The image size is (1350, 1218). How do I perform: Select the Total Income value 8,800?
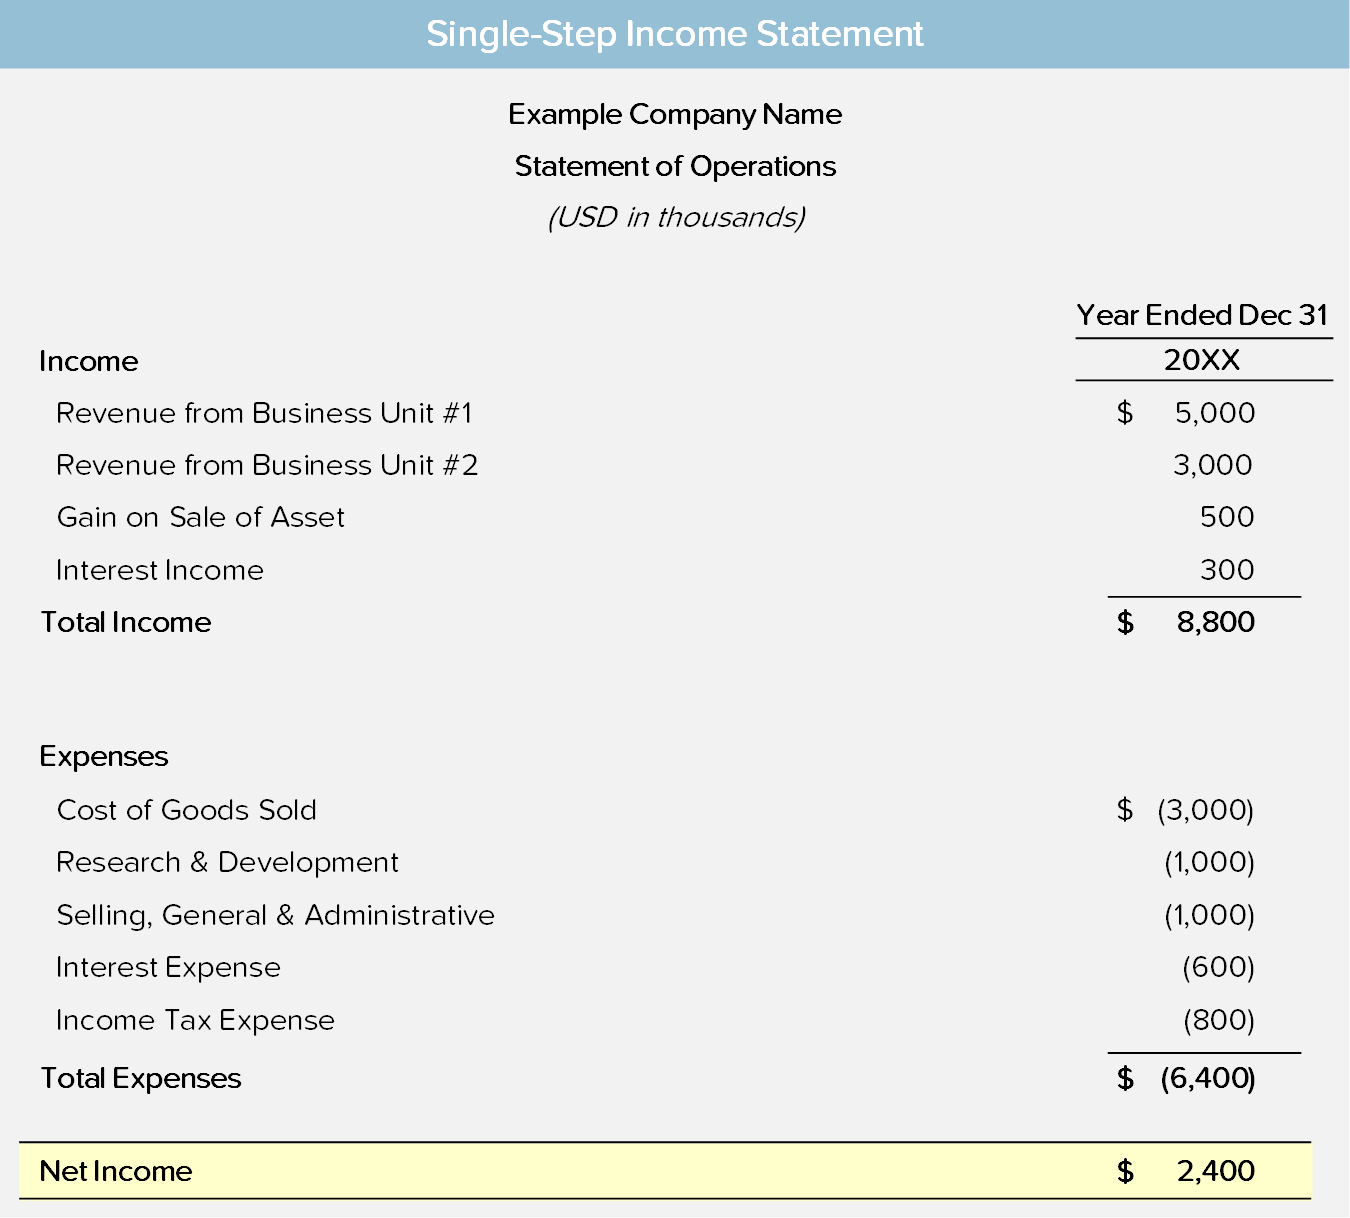pos(1216,622)
